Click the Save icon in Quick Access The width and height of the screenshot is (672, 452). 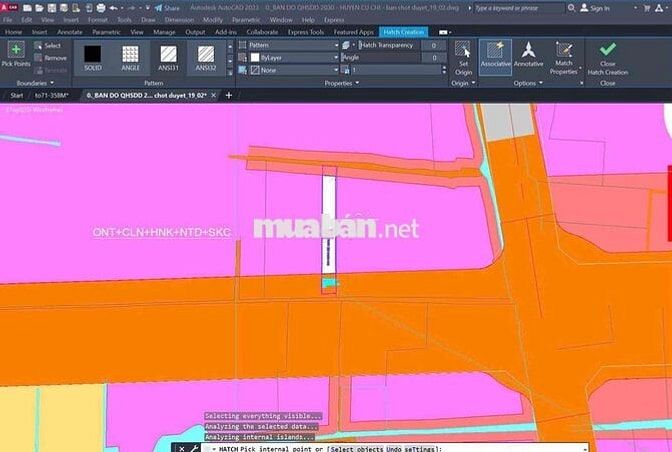(x=52, y=8)
